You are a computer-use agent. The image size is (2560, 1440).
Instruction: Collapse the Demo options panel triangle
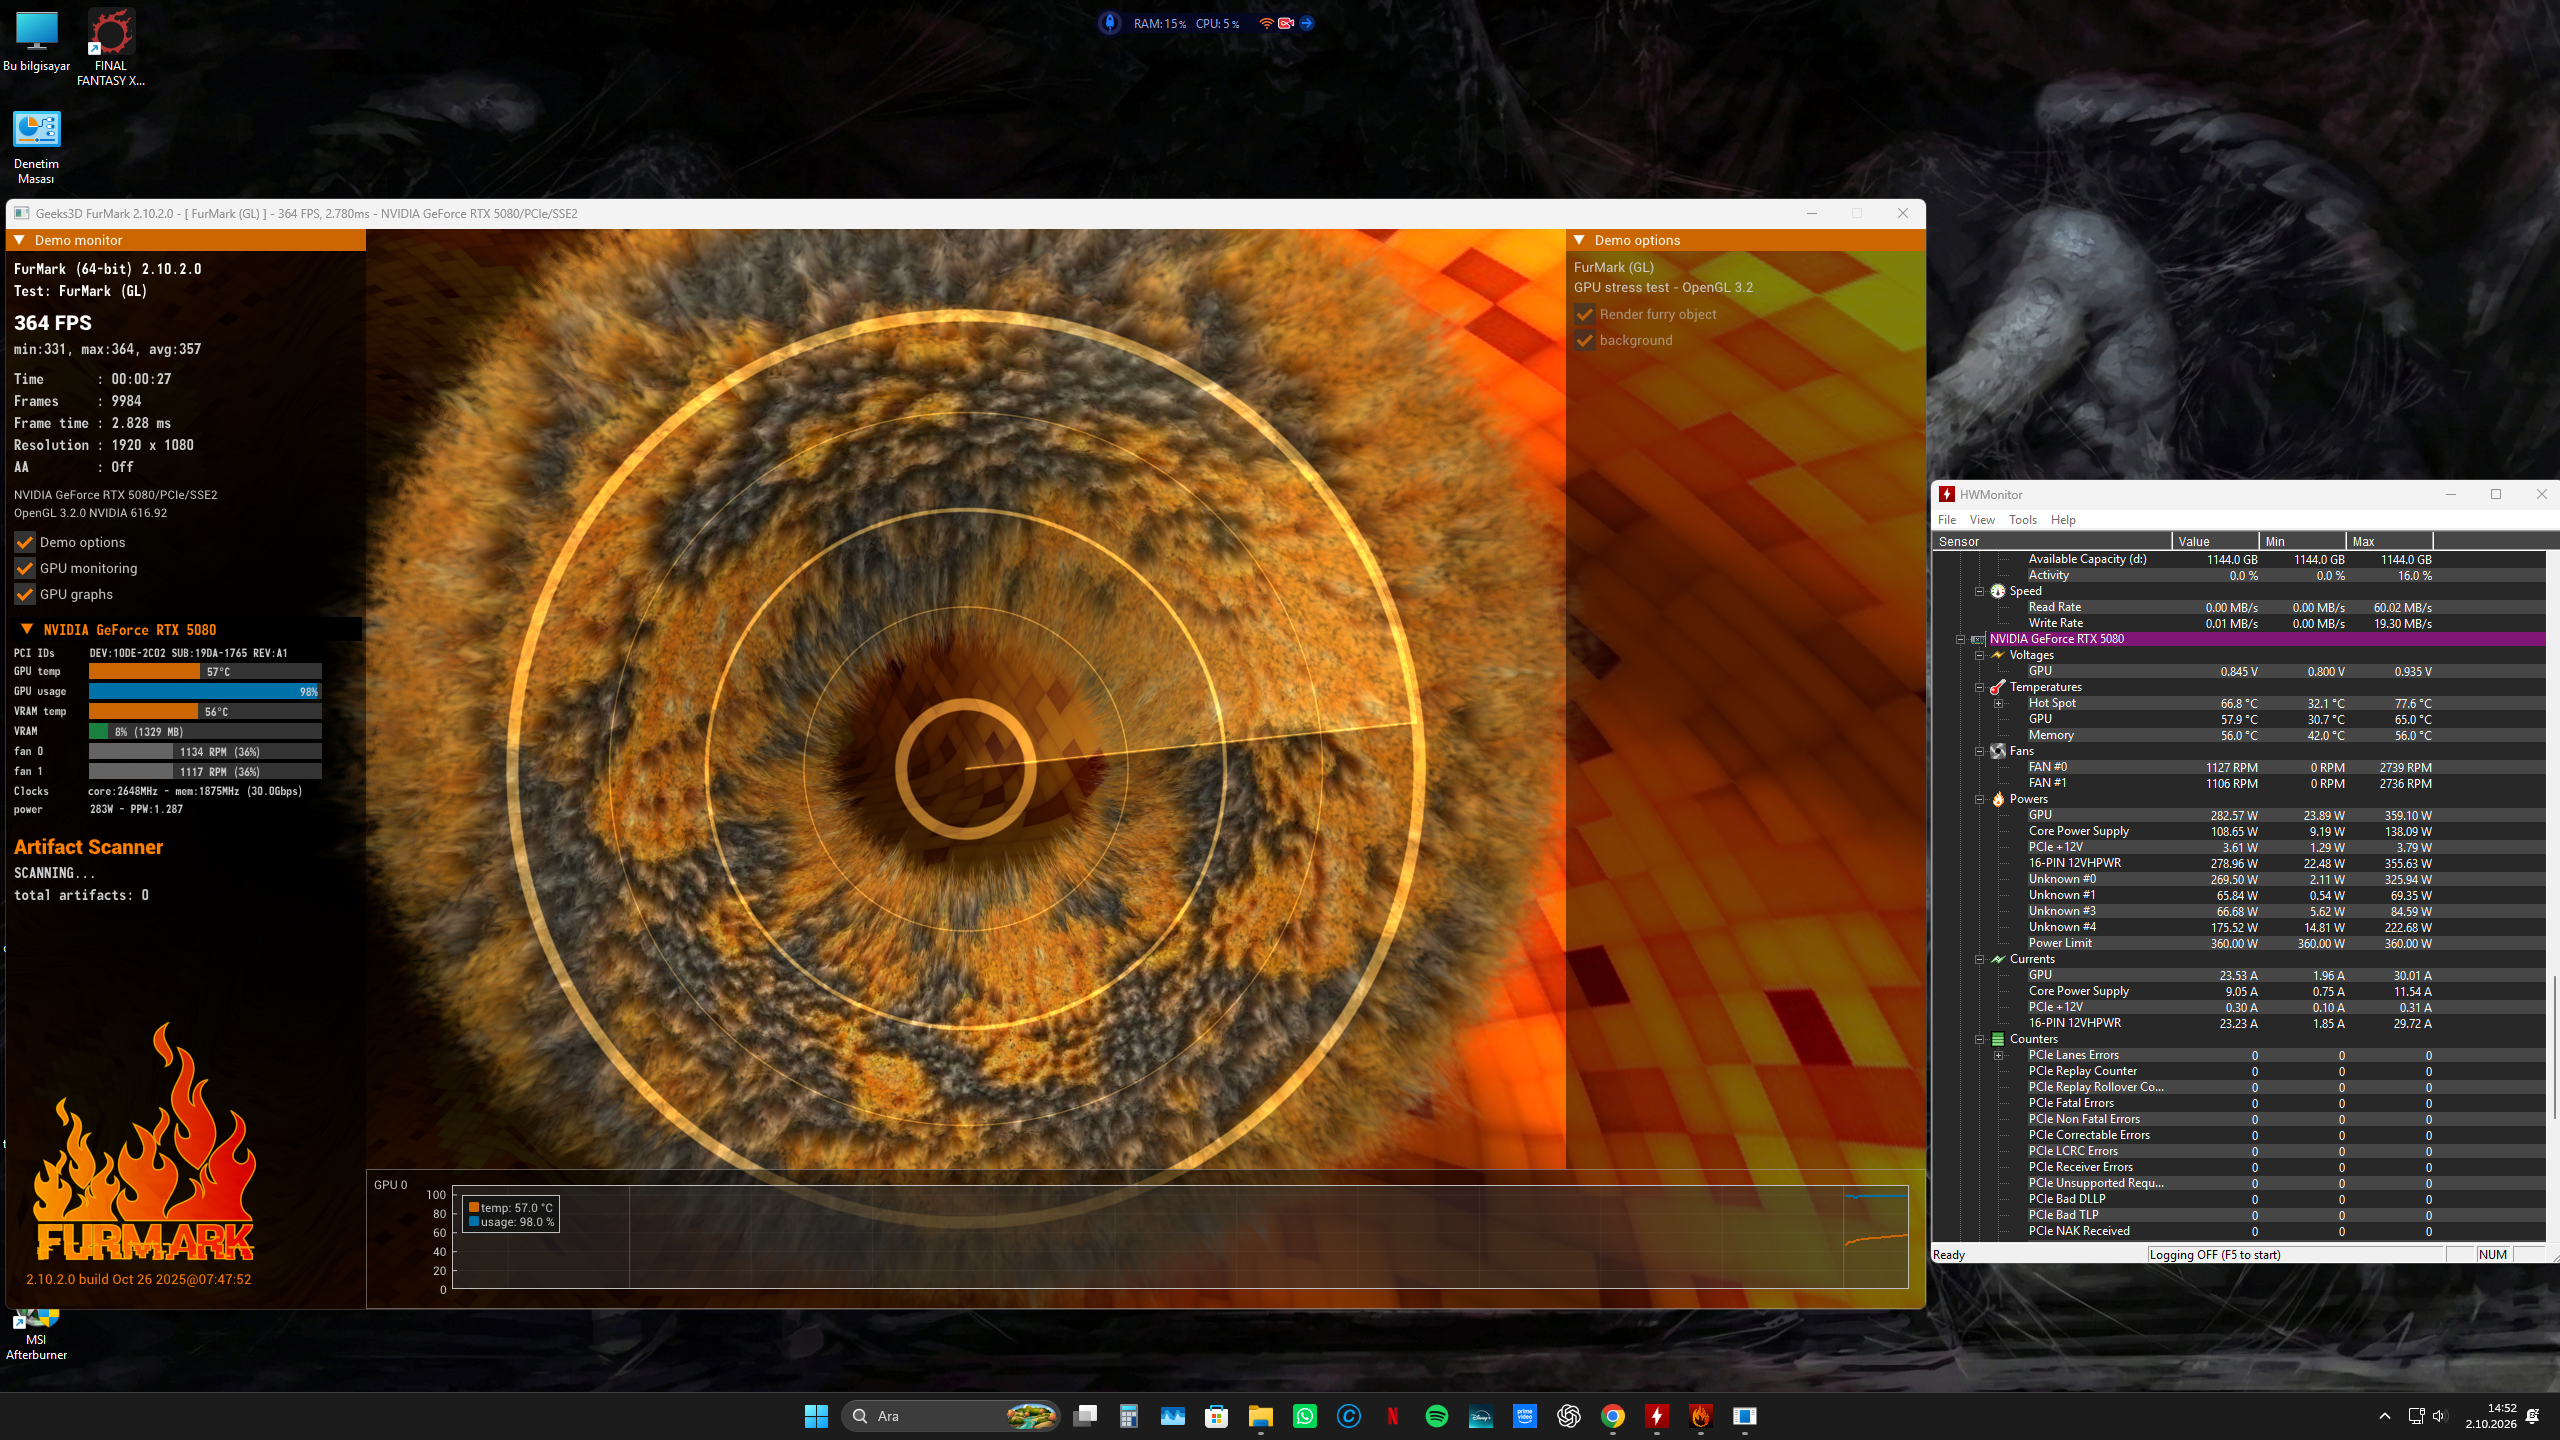[1579, 240]
